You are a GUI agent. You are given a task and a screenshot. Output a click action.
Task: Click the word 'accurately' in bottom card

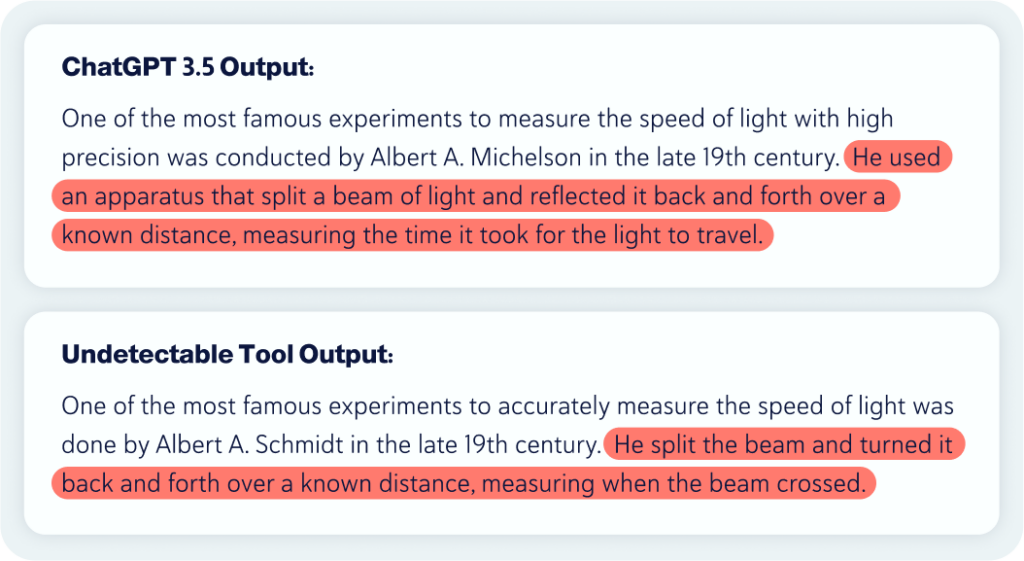pyautogui.click(x=554, y=407)
